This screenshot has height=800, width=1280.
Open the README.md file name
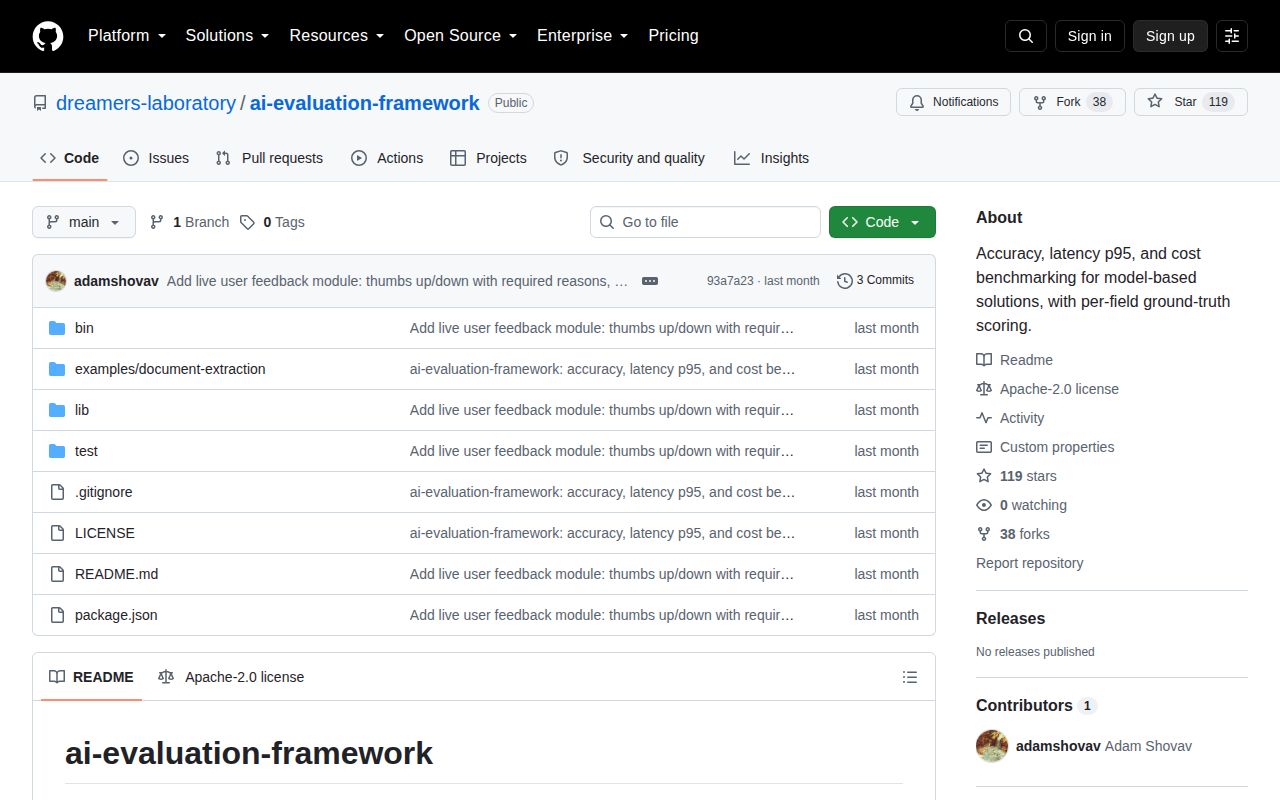coord(116,574)
